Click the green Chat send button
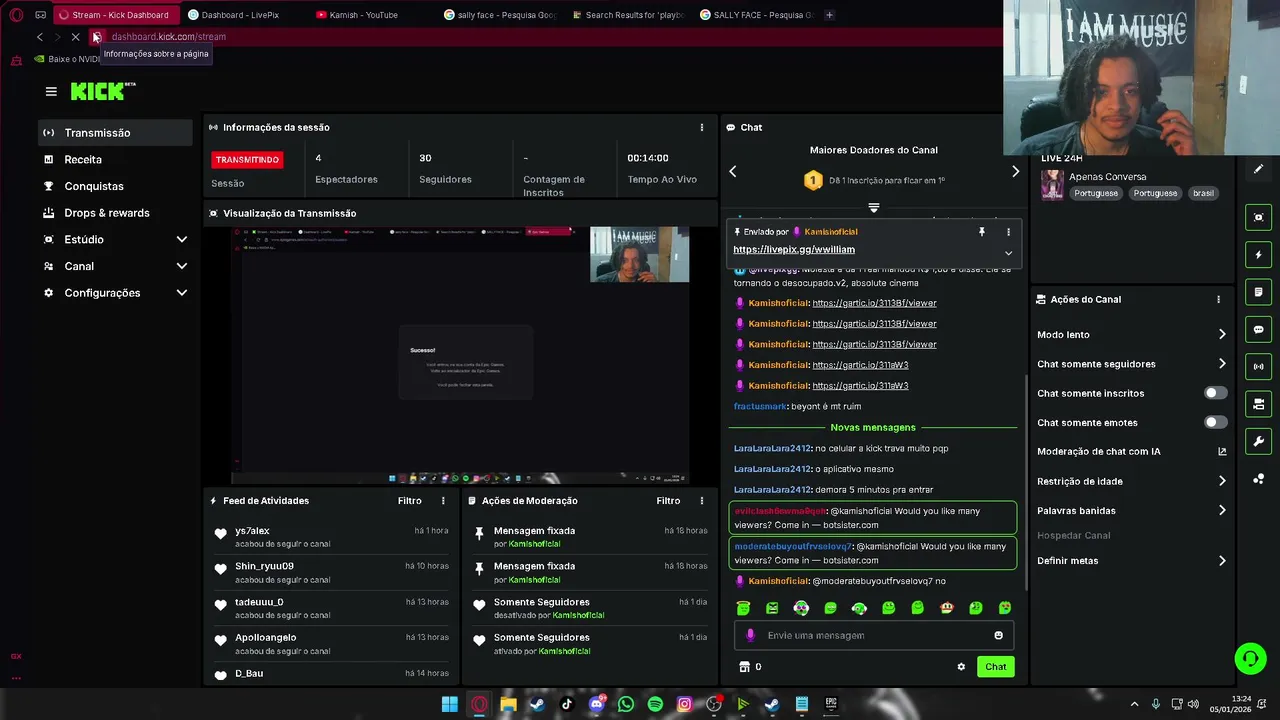The image size is (1280, 720). click(x=995, y=667)
